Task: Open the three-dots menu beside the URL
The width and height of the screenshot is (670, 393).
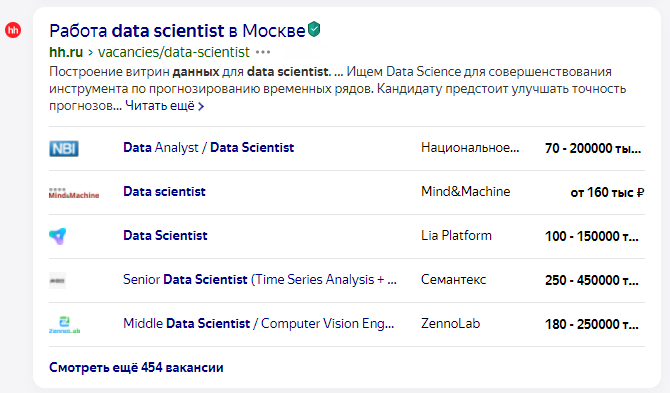Action: click(263, 52)
